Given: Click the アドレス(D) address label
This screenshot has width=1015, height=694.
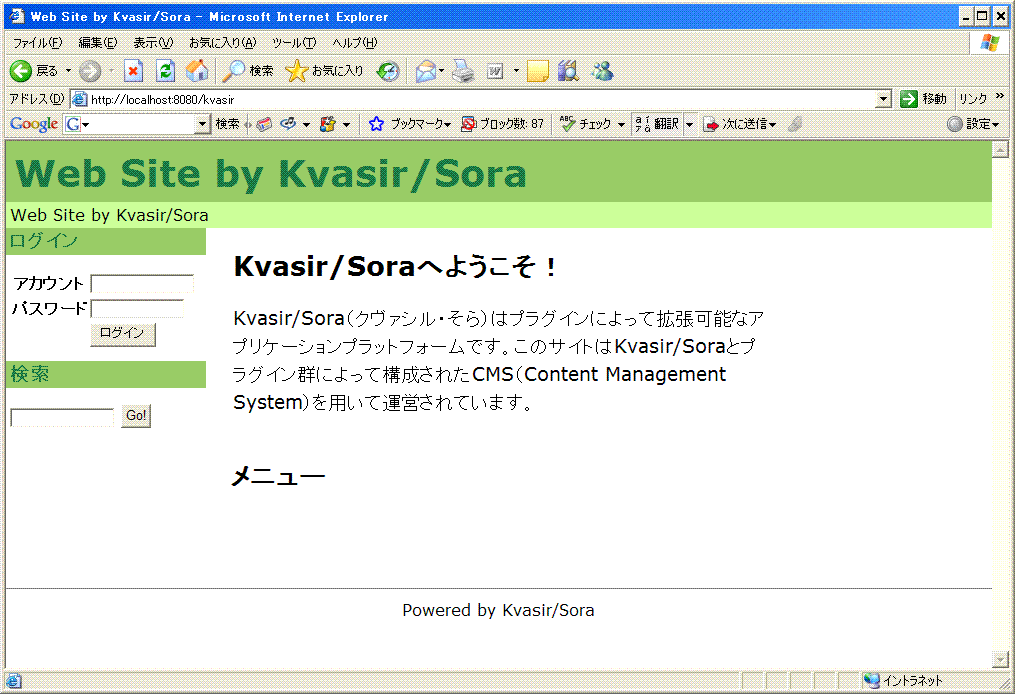Looking at the screenshot, I should tap(36, 99).
